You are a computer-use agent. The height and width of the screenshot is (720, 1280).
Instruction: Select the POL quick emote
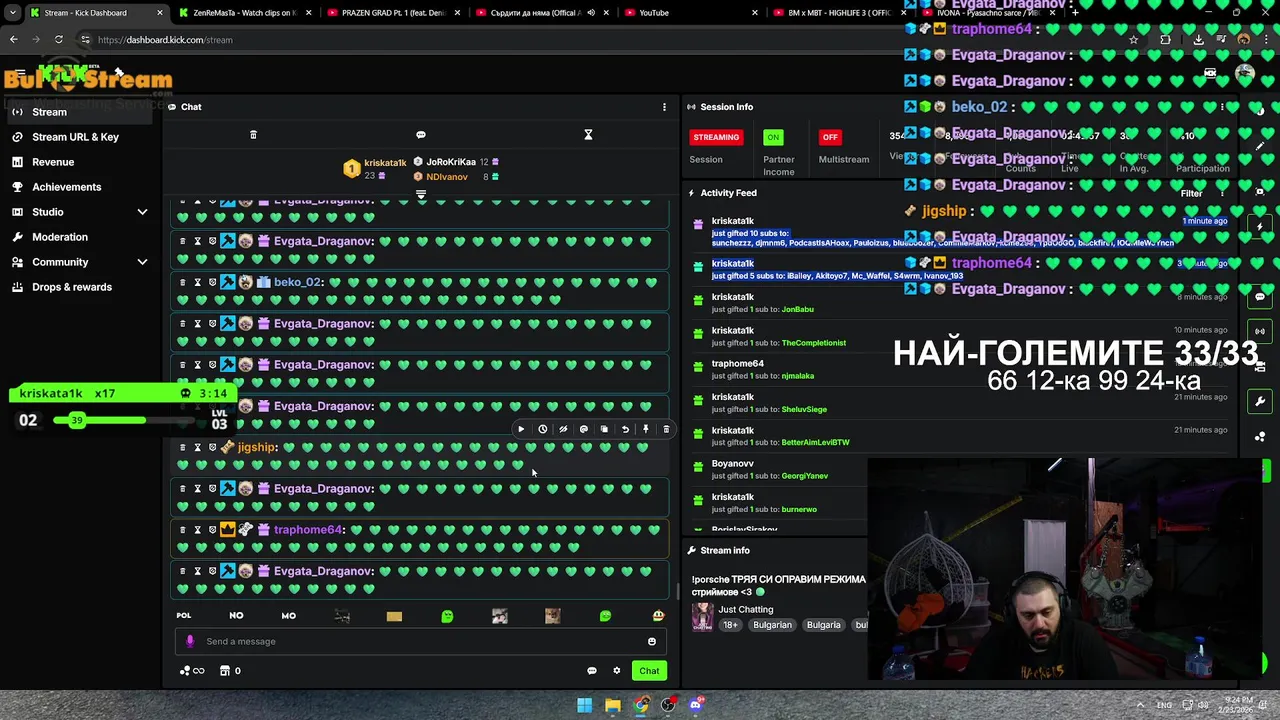click(184, 616)
